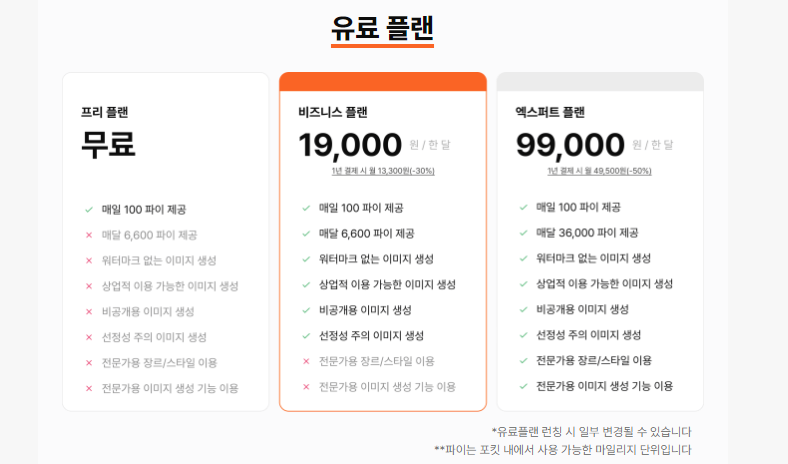
Task: Click the orange header bar of 비즈니스 플랜
Action: tap(383, 81)
